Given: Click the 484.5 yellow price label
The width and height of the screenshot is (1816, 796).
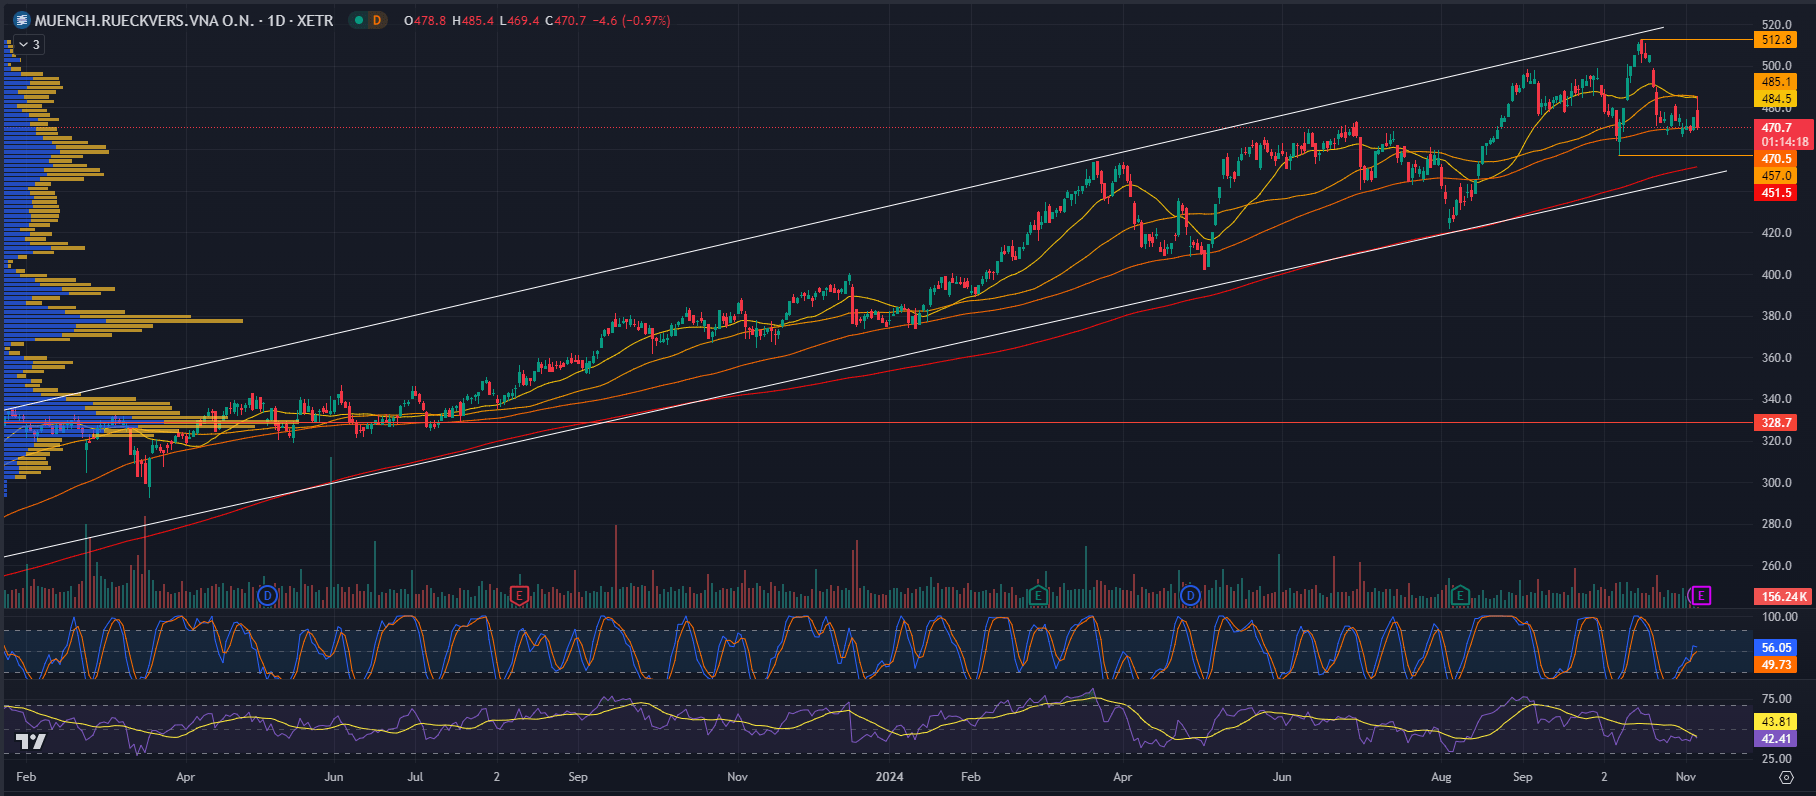Looking at the screenshot, I should [x=1775, y=99].
